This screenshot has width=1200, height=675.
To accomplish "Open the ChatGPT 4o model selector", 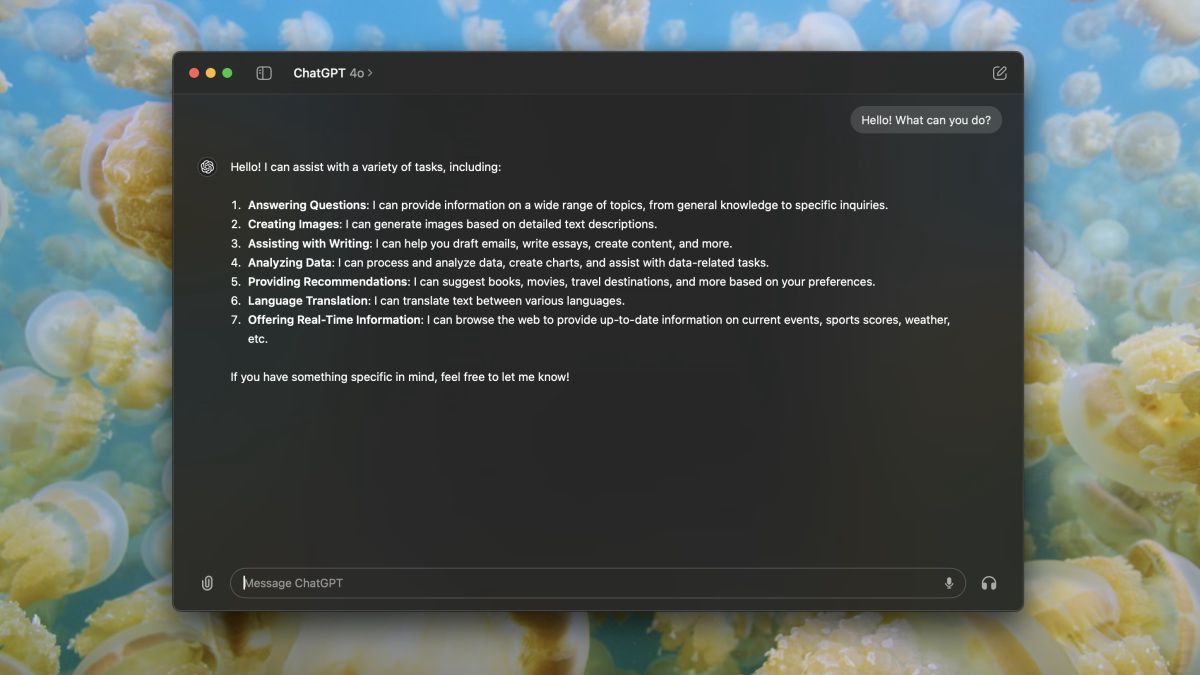I will click(333, 73).
